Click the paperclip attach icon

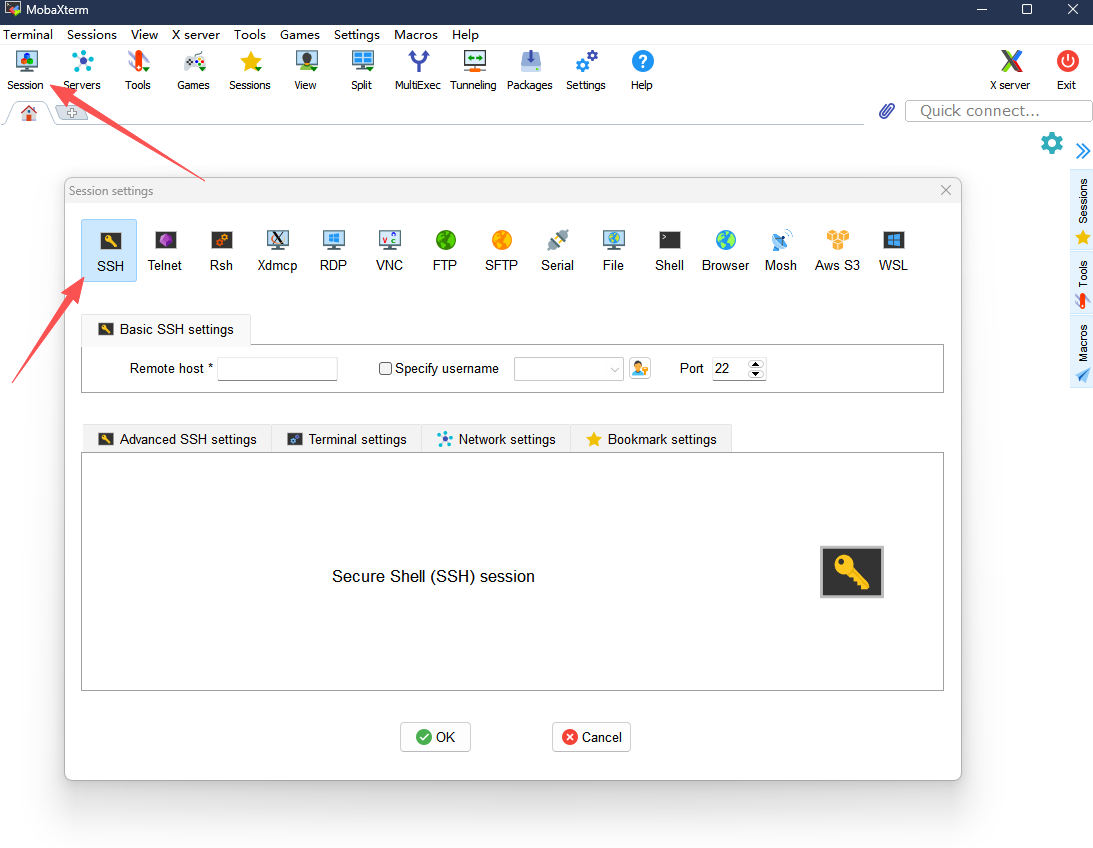[887, 111]
